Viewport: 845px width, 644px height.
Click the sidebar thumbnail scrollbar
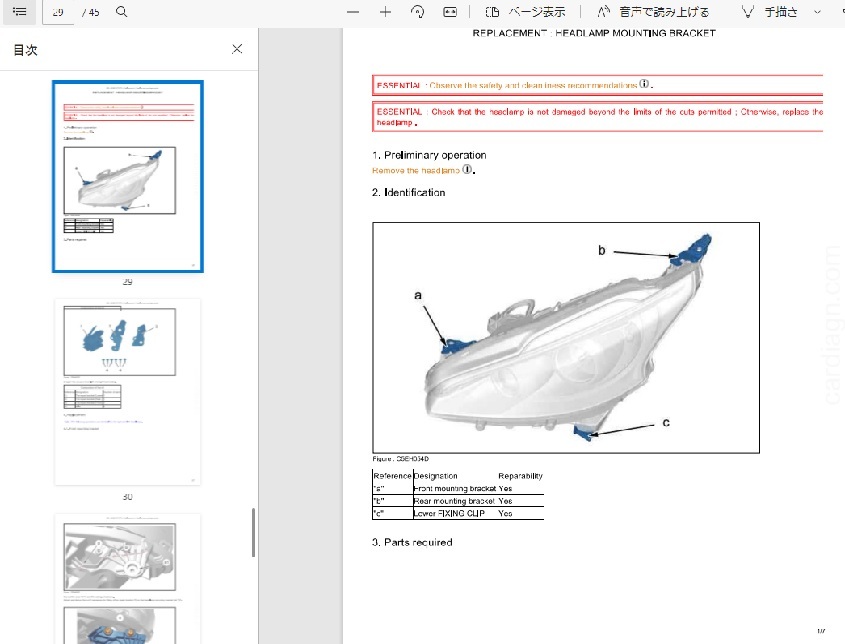pyautogui.click(x=253, y=532)
